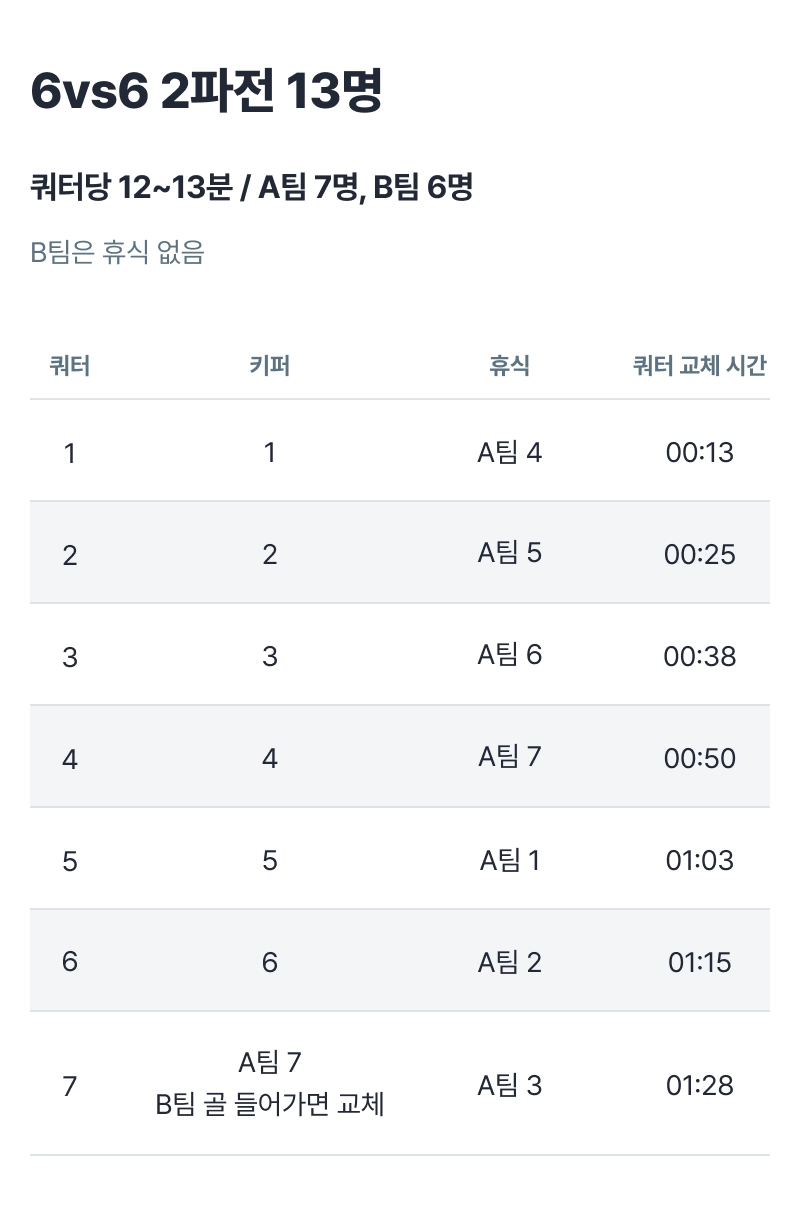Select the "쿼터" column header

coord(70,366)
